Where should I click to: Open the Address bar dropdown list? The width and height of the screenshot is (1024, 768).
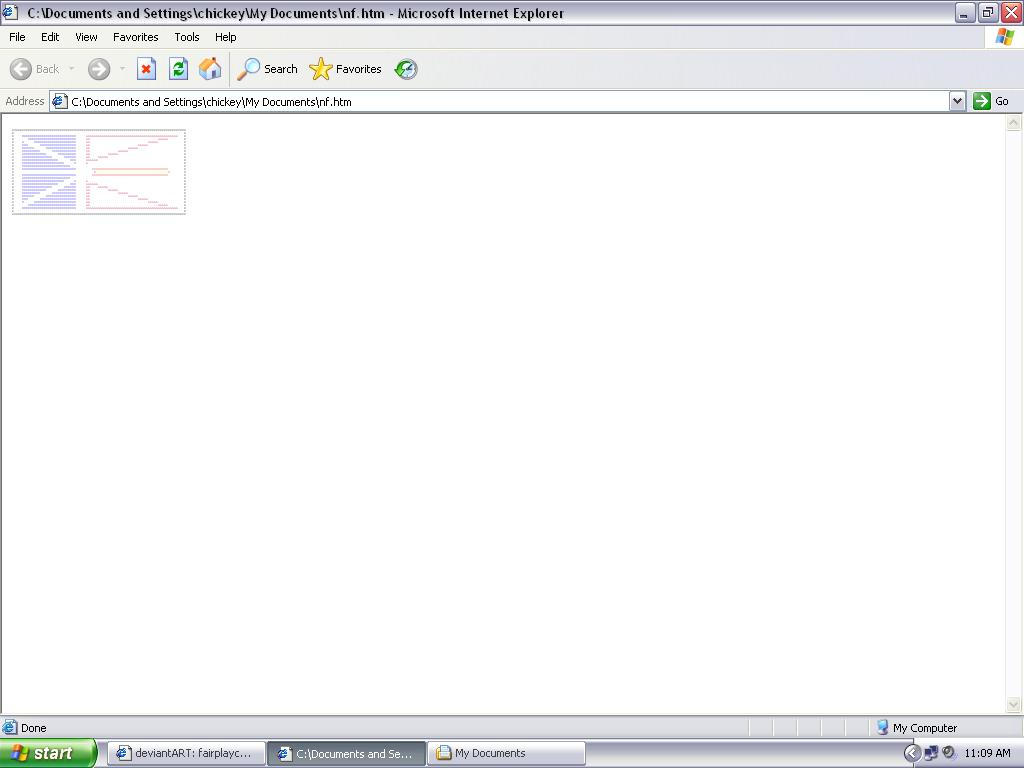click(957, 101)
